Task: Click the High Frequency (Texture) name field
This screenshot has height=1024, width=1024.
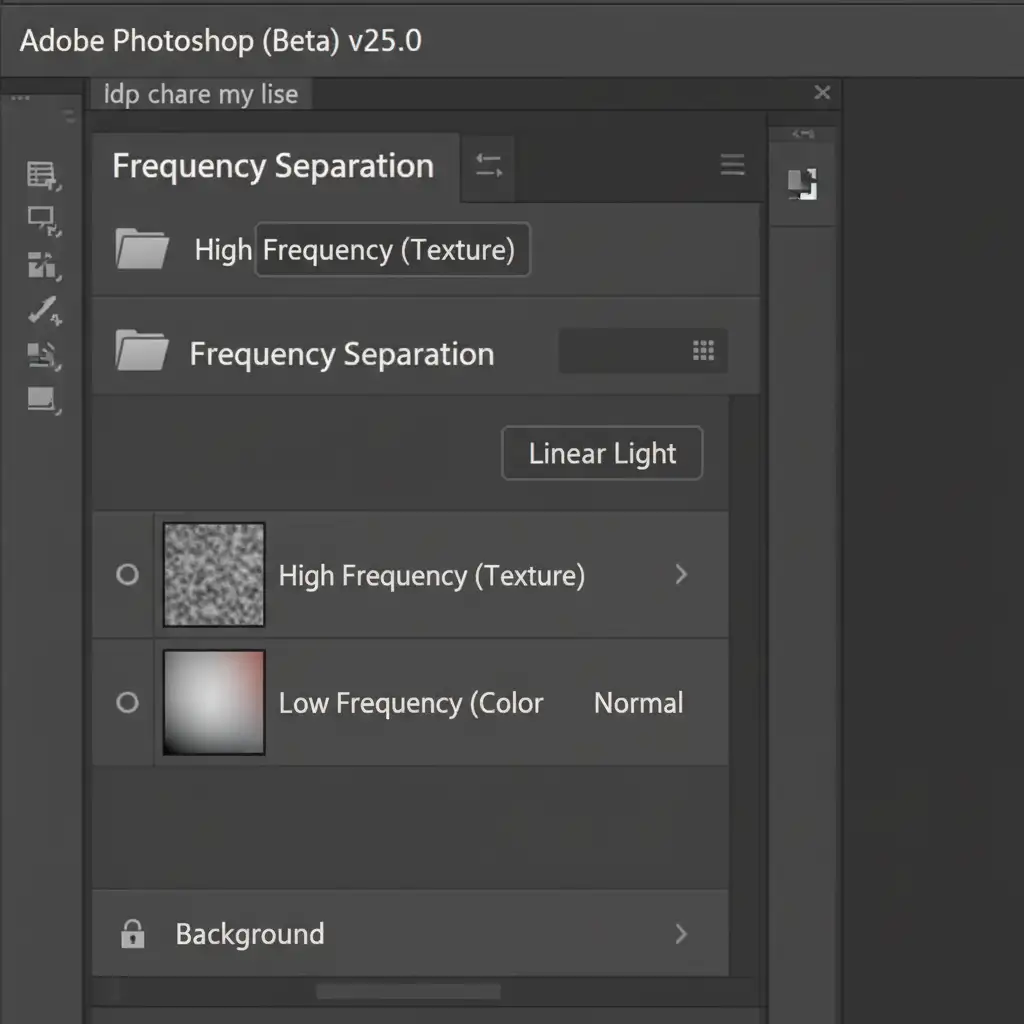Action: (x=391, y=250)
